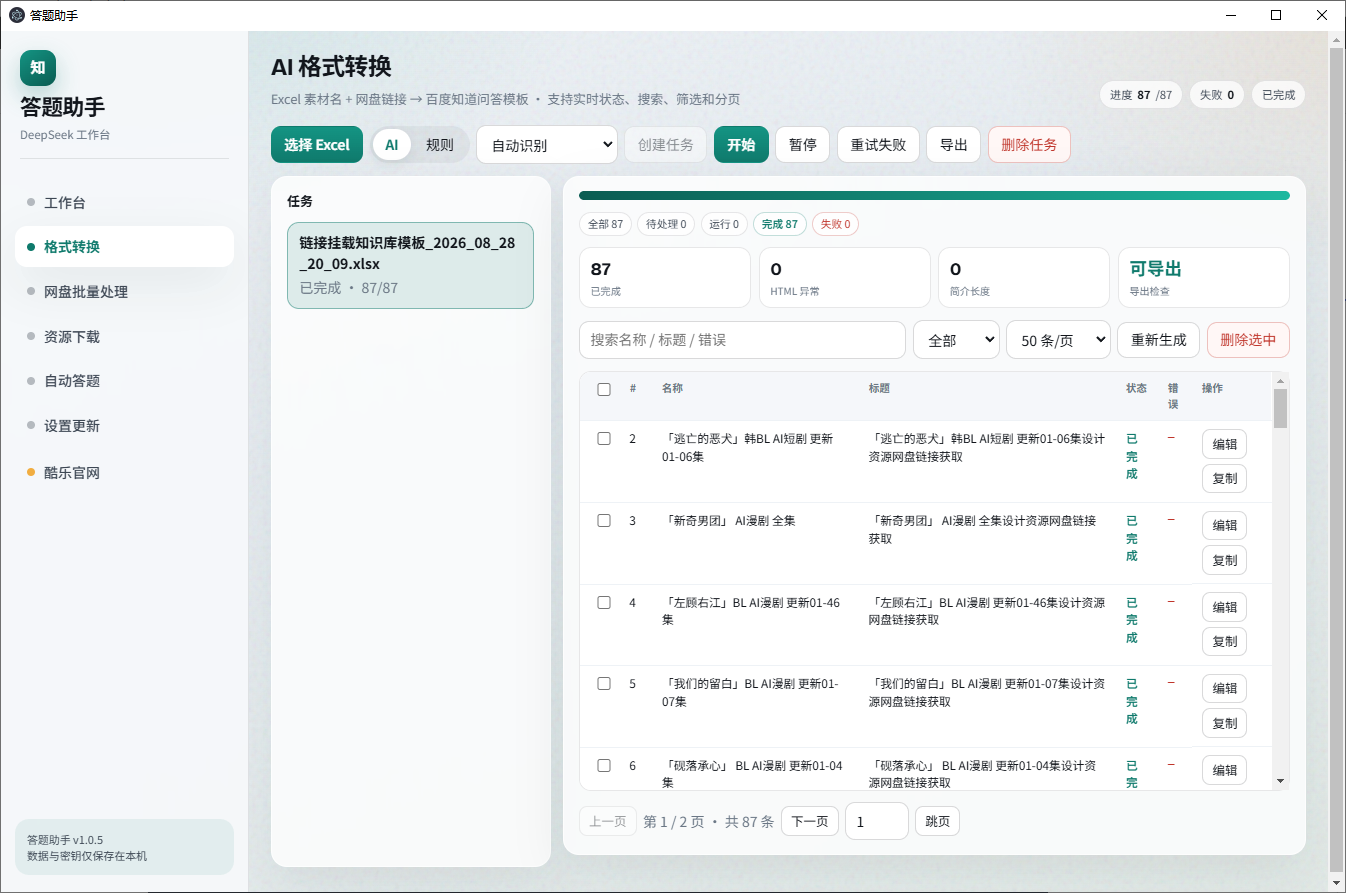This screenshot has height=893, width=1346.
Task: Click the 搜索名称 / 标题 / 错误 search field
Action: click(742, 340)
